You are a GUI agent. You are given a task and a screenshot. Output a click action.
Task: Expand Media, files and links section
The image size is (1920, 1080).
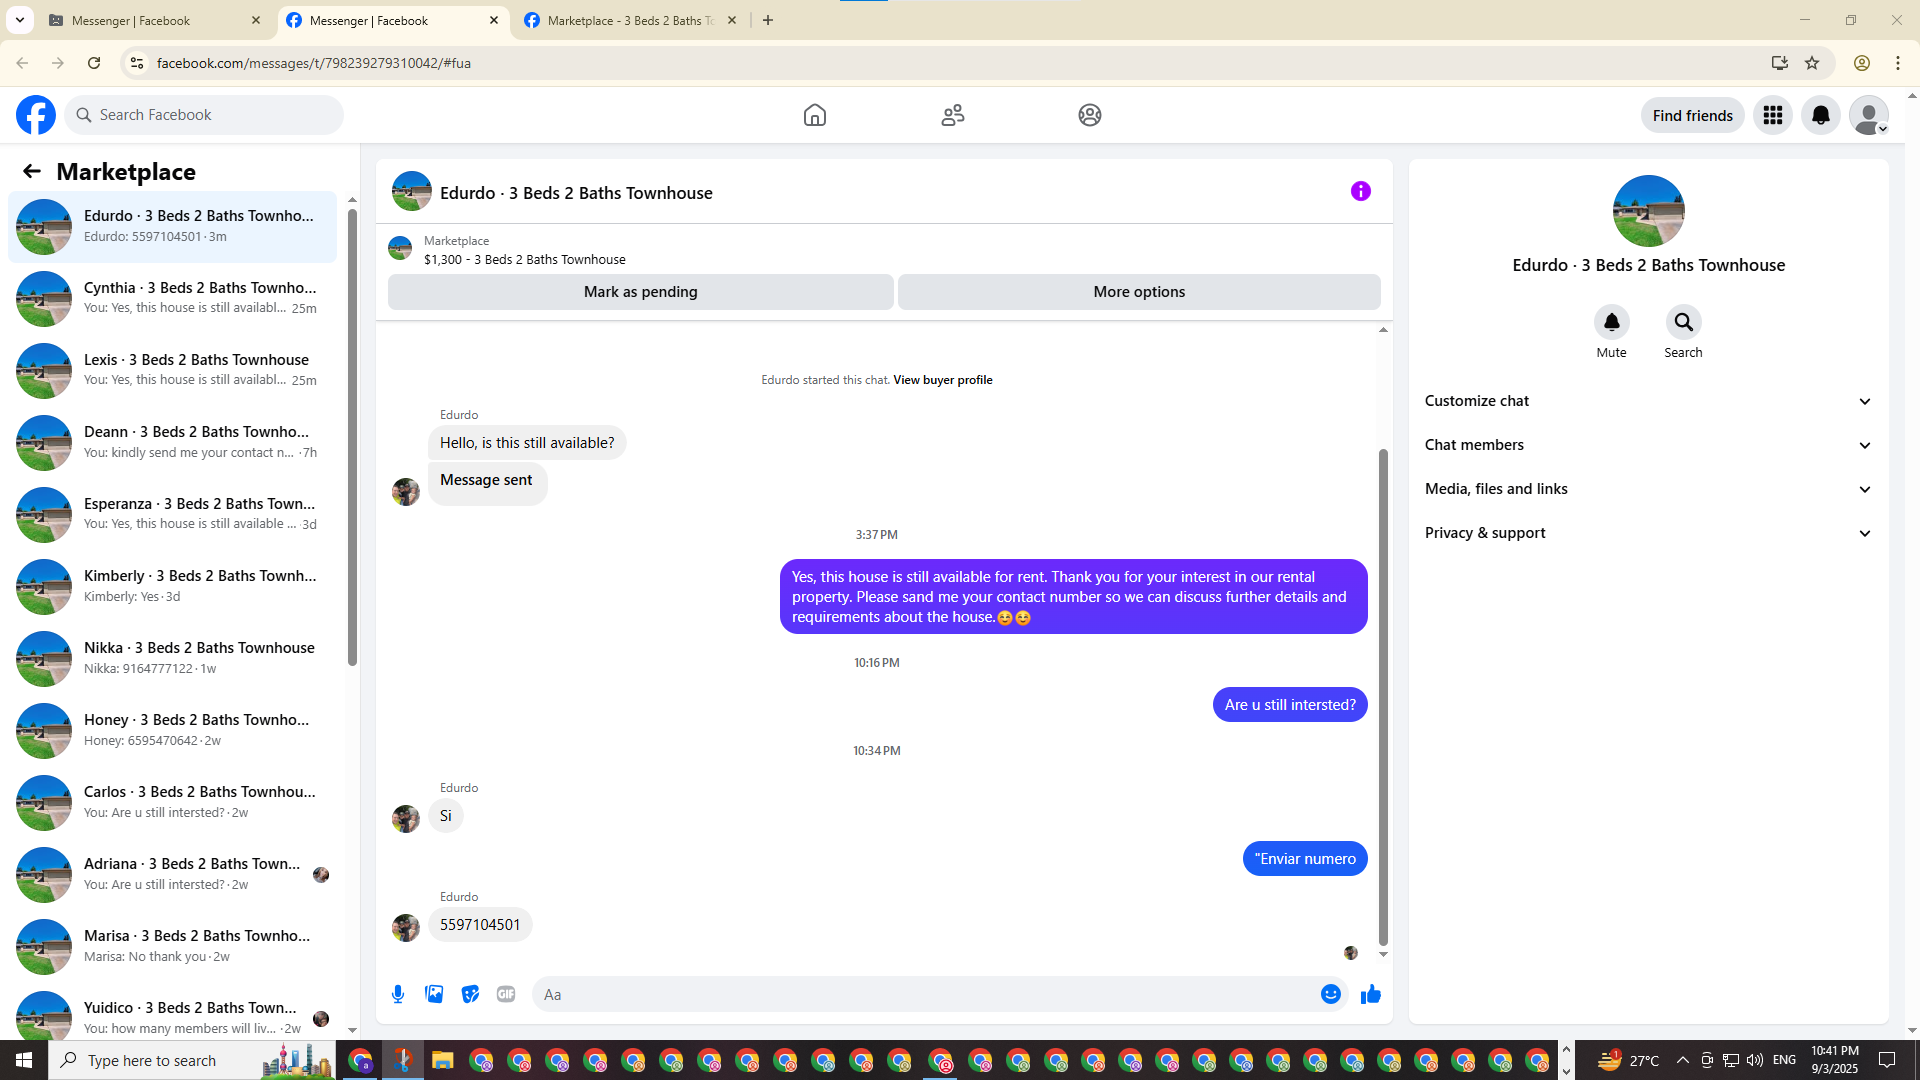pyautogui.click(x=1648, y=489)
